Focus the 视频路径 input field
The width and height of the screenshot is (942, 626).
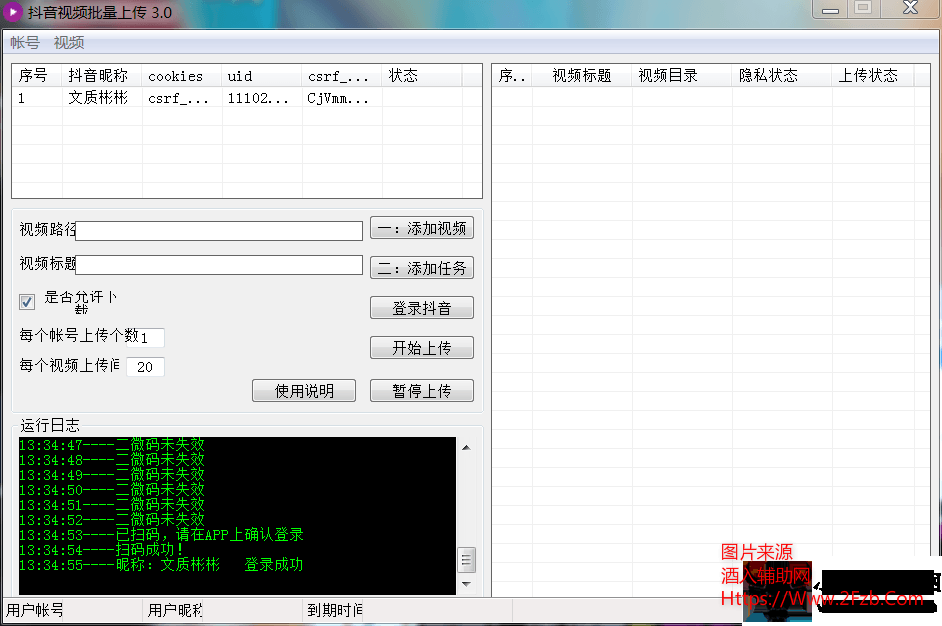click(x=219, y=231)
